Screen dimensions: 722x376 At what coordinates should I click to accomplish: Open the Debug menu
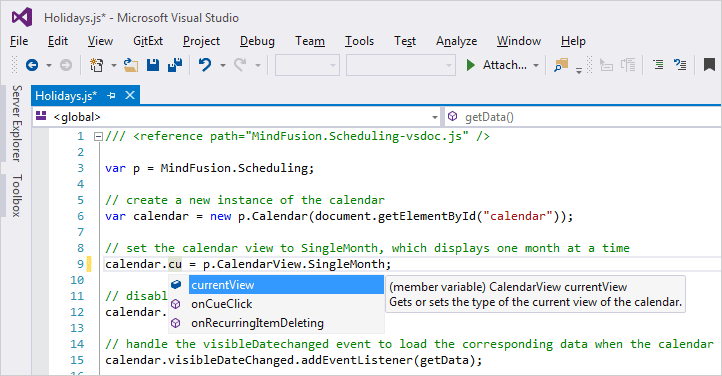coord(257,41)
